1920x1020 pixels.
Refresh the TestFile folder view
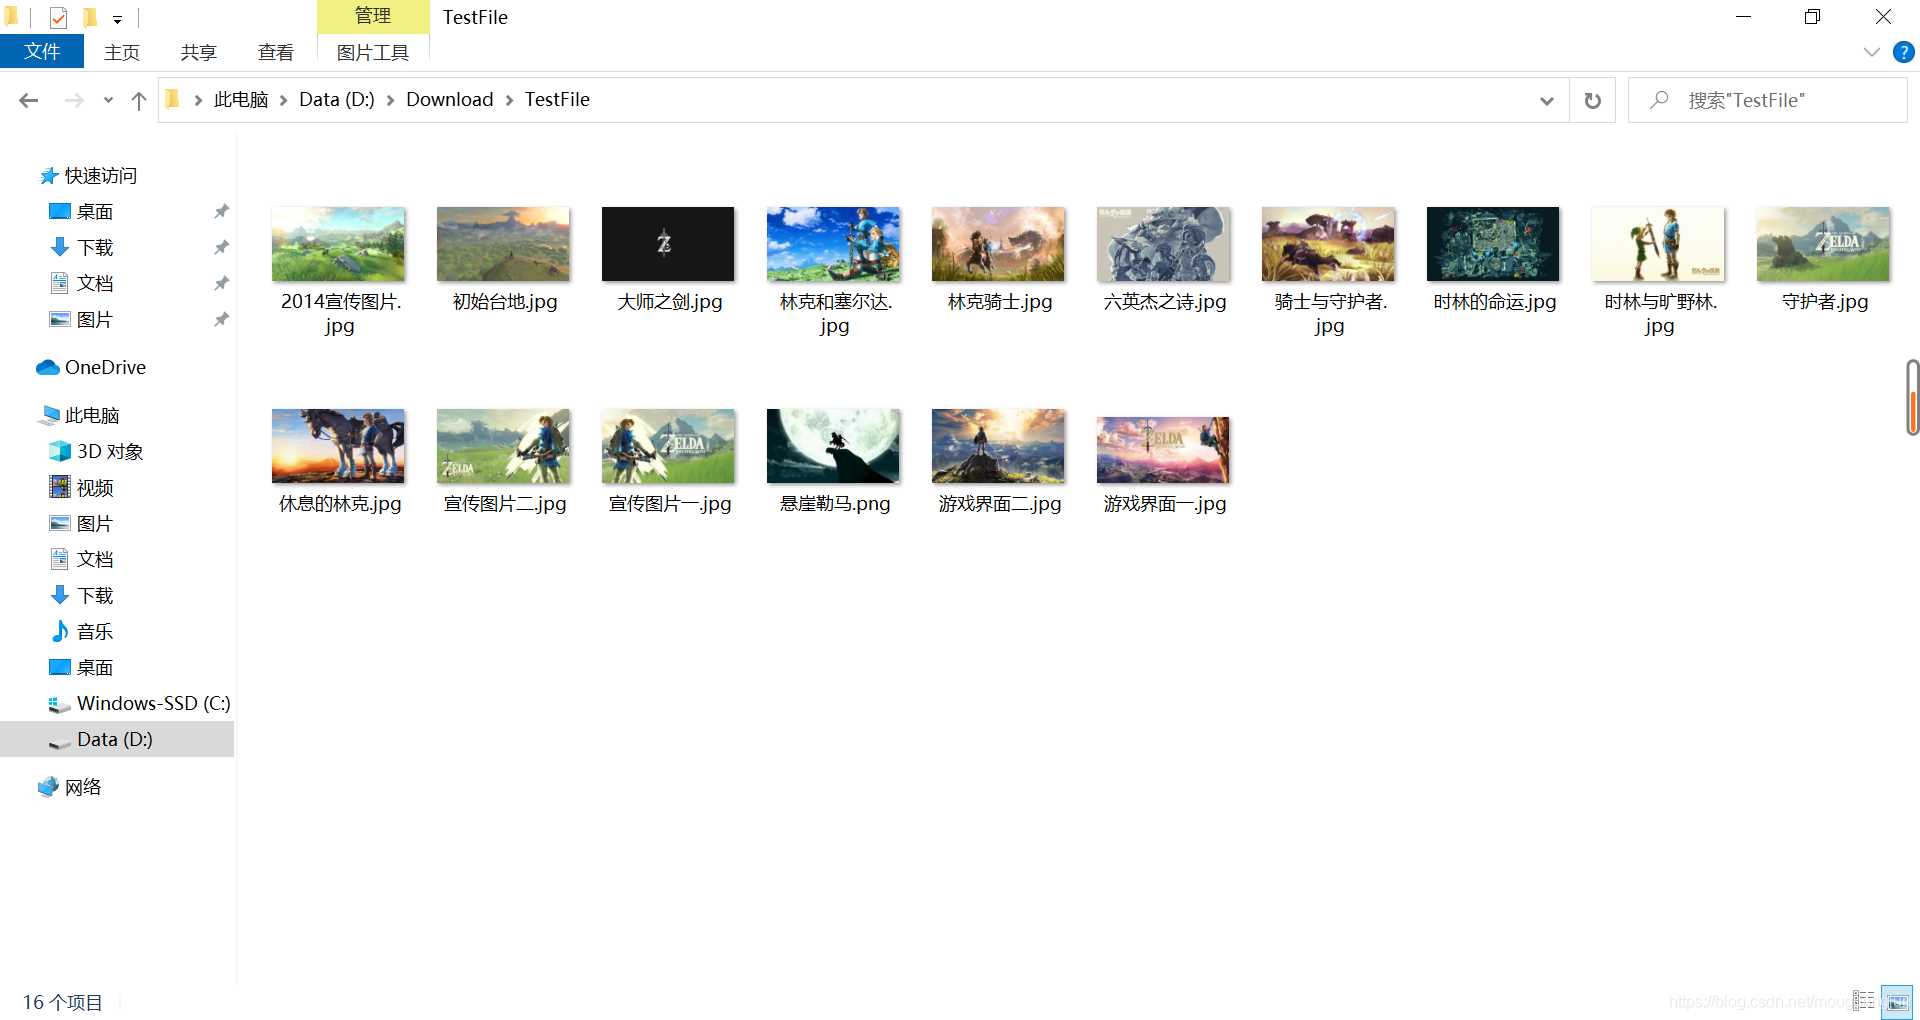1593,100
